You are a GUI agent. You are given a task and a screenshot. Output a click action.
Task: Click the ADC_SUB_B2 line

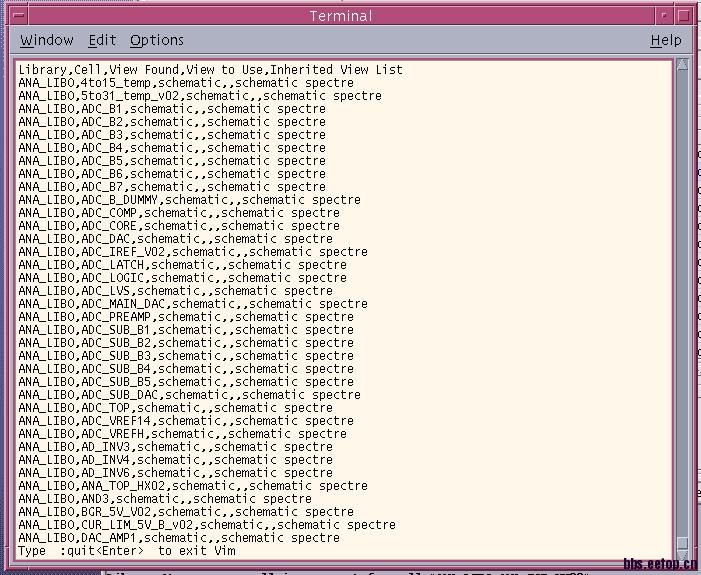[x=186, y=342]
